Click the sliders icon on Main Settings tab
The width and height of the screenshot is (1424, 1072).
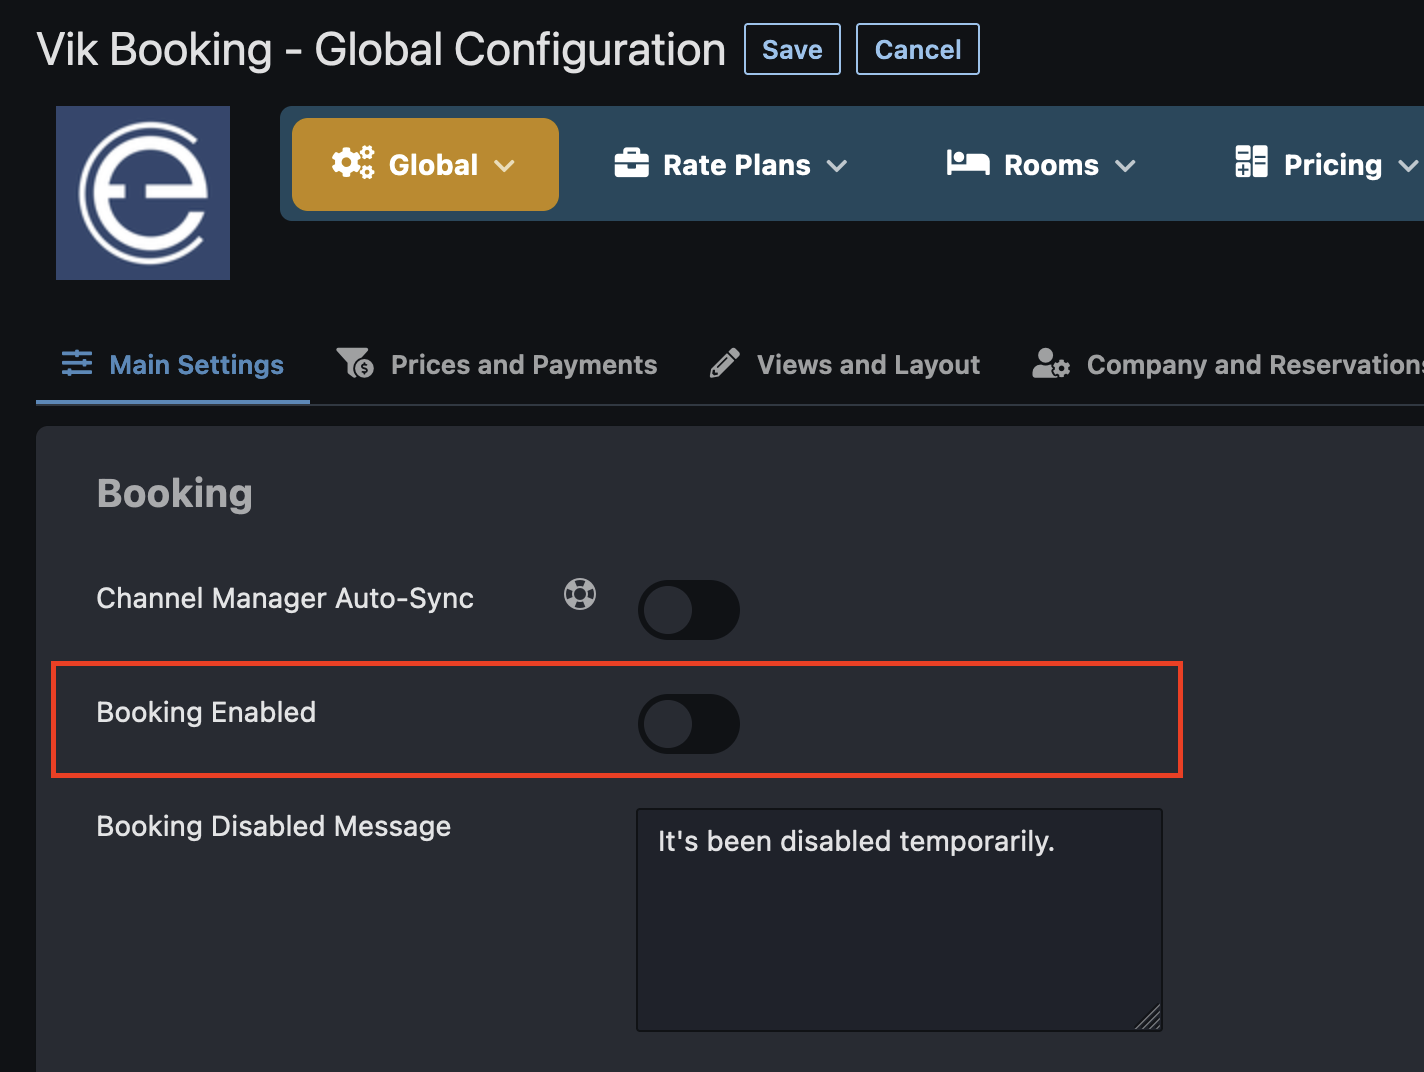click(77, 363)
